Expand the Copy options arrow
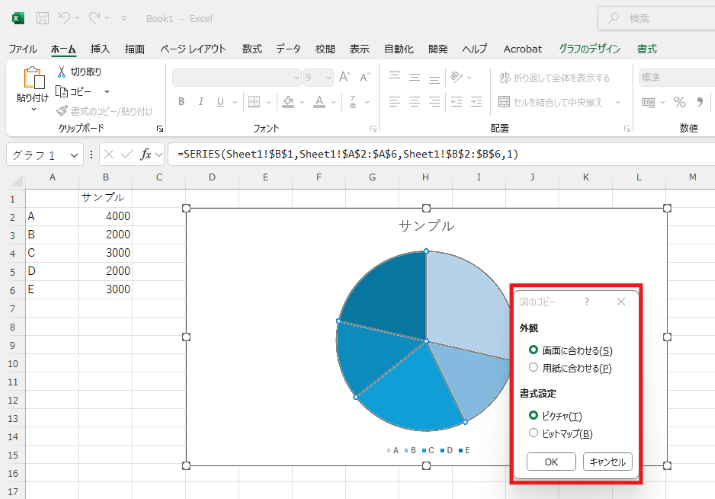This screenshot has height=499, width=715. pyautogui.click(x=107, y=91)
